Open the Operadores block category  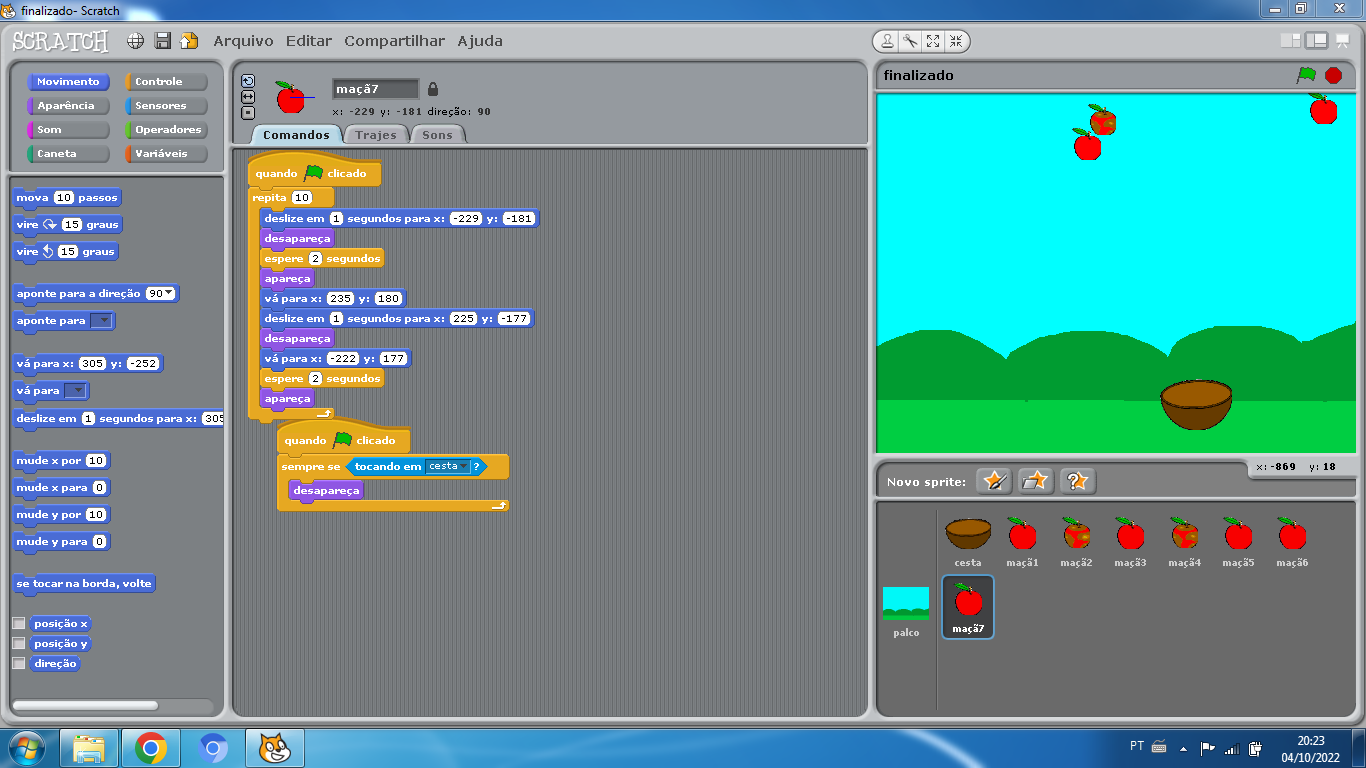point(166,130)
